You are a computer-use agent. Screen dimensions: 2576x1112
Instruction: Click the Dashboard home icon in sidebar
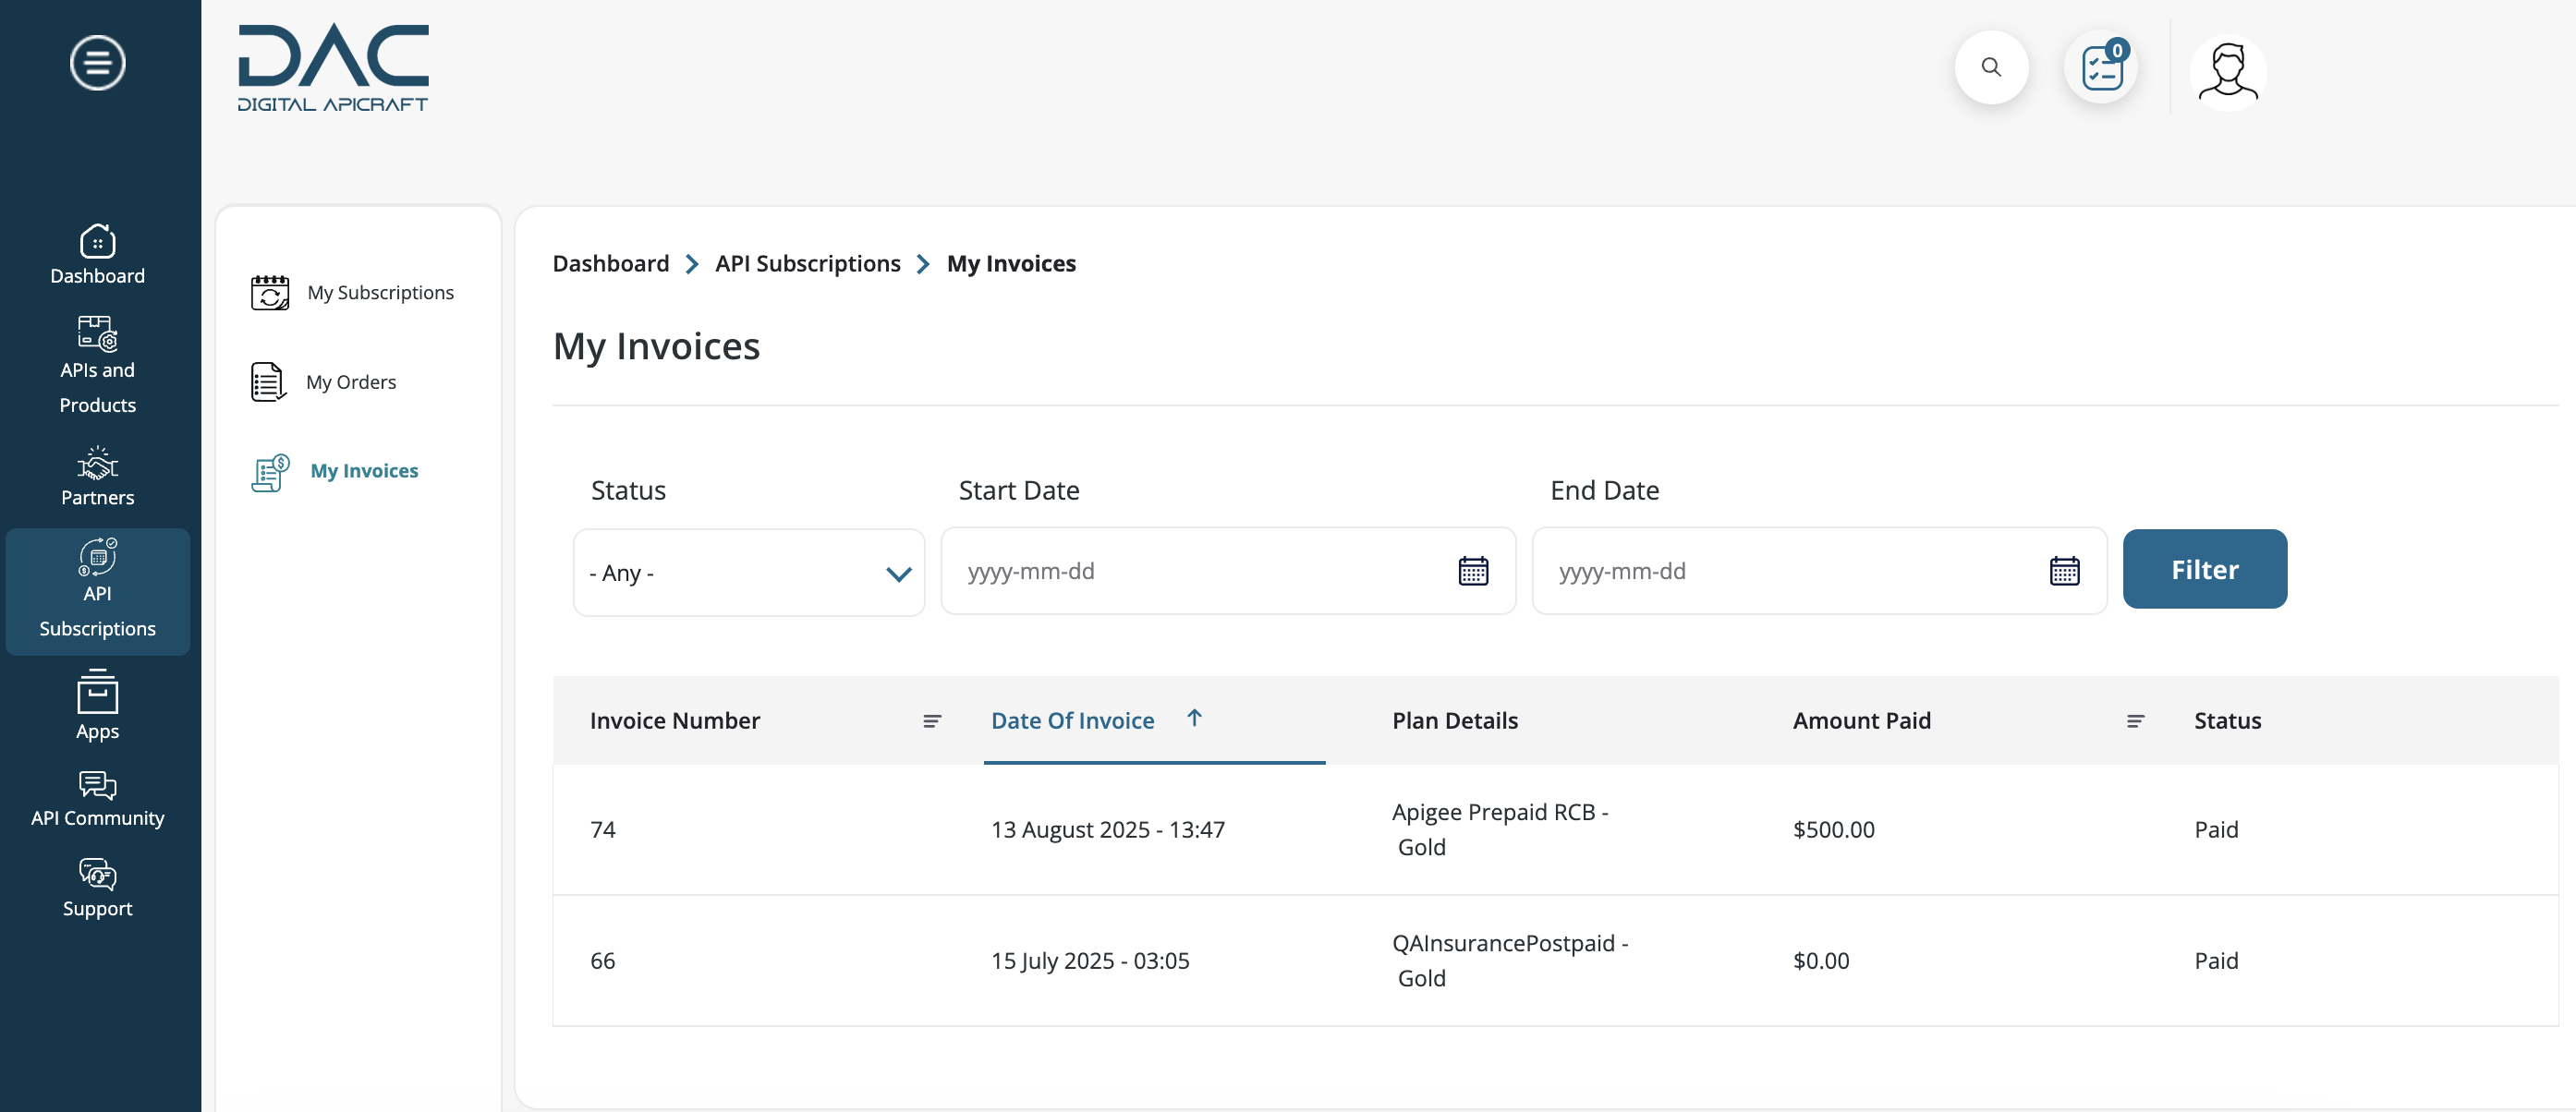pos(97,241)
